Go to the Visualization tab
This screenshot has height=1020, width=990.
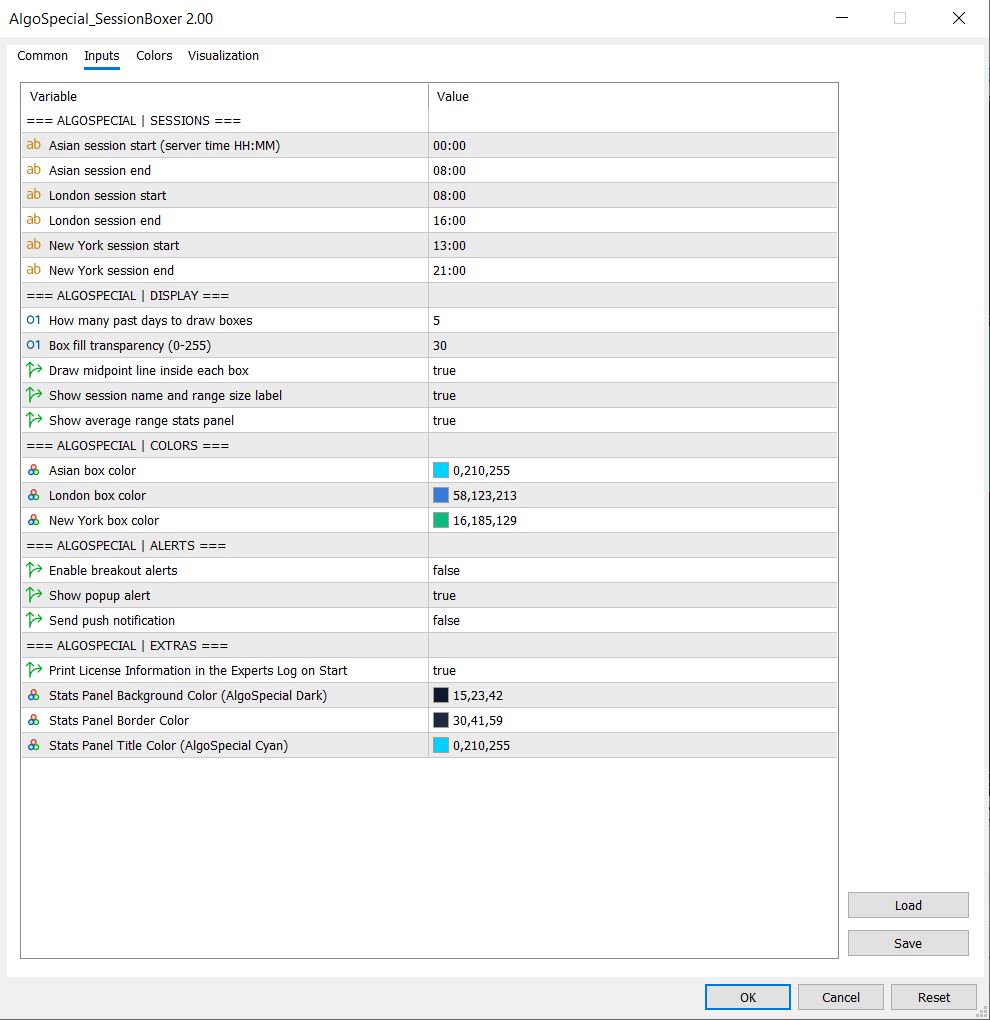223,55
